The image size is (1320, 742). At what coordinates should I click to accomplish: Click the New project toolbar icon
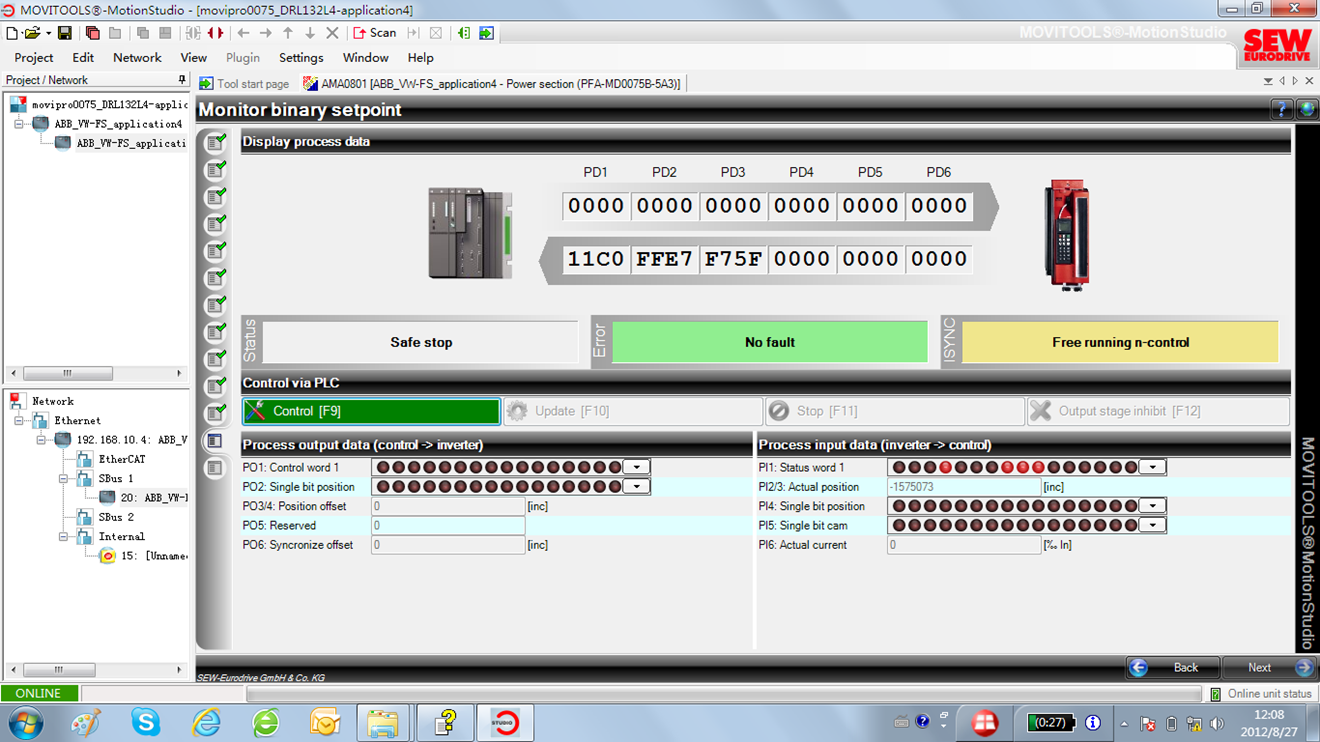click(12, 33)
